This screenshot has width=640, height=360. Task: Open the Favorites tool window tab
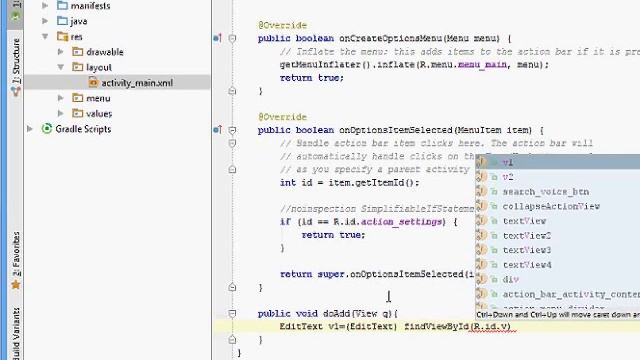[x=16, y=254]
